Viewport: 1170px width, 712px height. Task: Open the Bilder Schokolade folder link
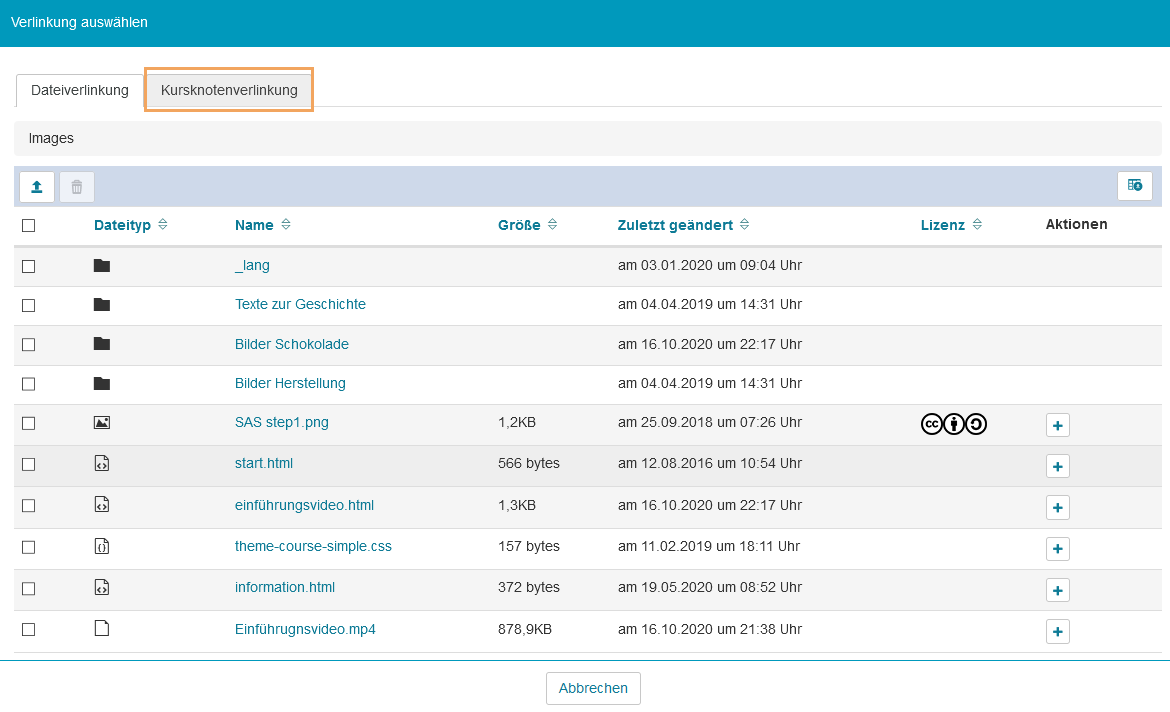[291, 344]
